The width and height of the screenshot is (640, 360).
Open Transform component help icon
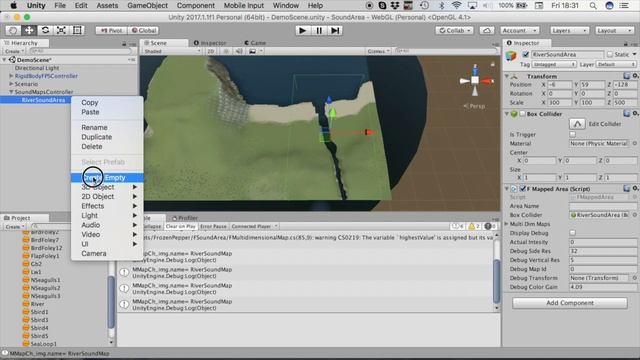point(627,76)
